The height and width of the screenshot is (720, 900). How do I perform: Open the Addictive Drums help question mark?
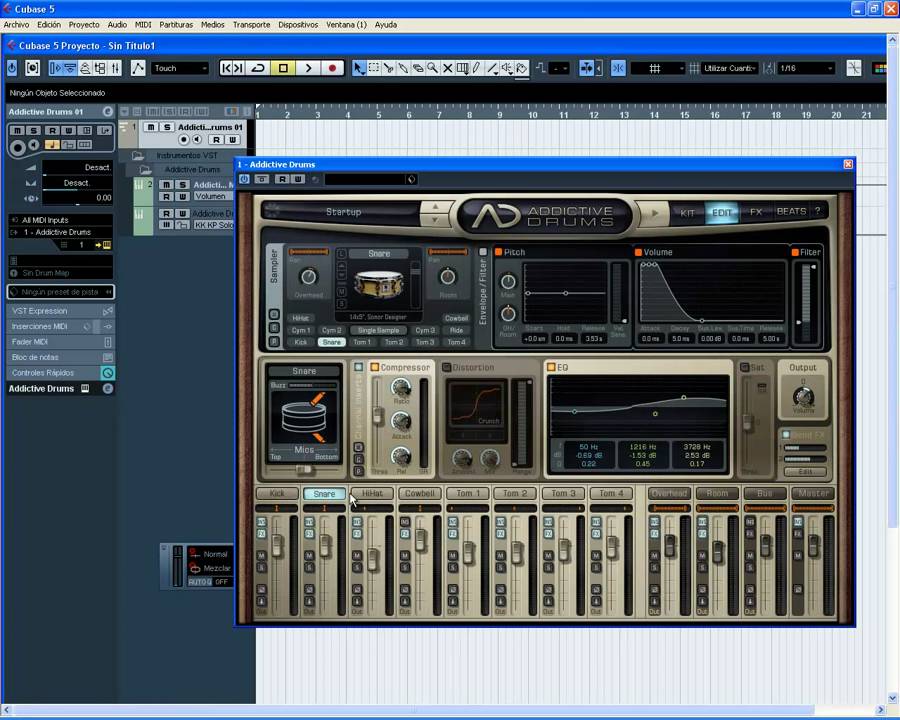point(817,211)
